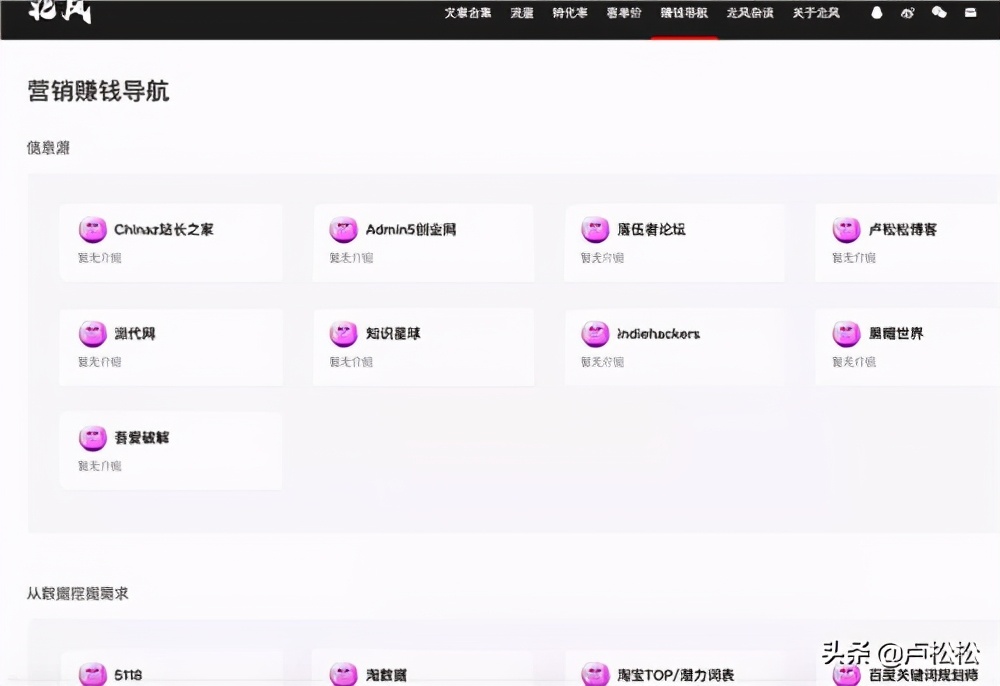Image resolution: width=1000 pixels, height=686 pixels.
Task: Open the 关于松风 dropdown menu
Action: point(815,13)
